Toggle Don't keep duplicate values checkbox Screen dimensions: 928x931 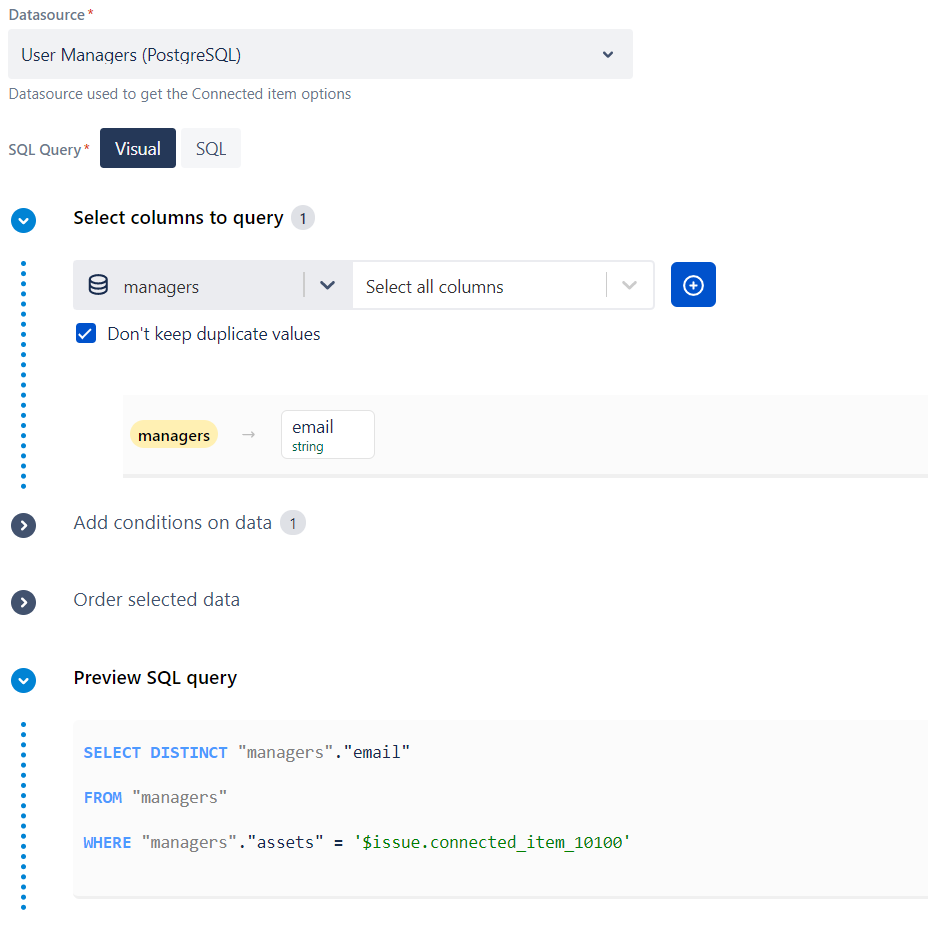86,334
